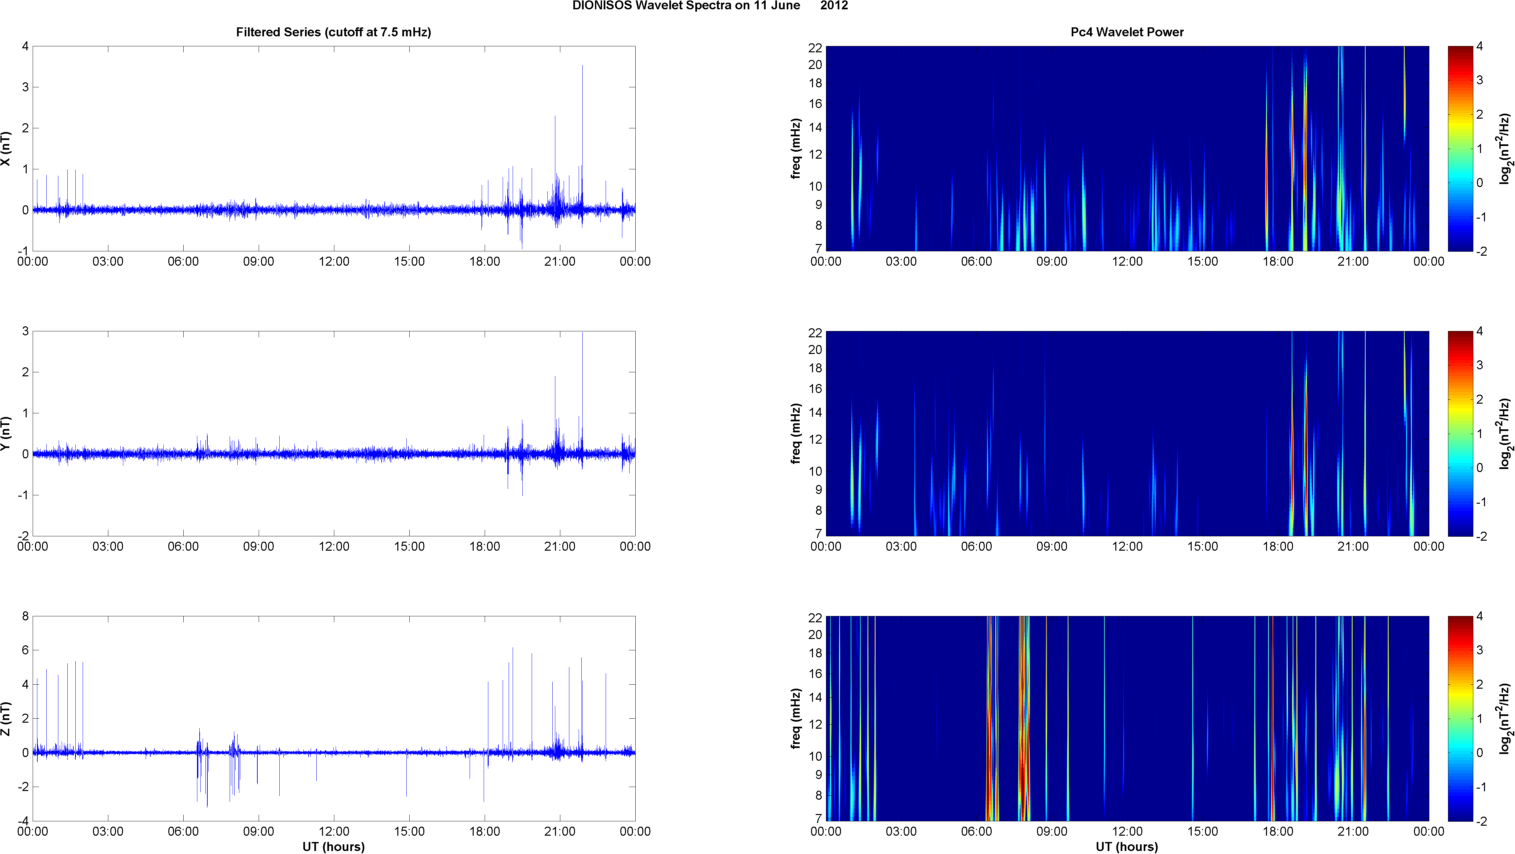
Task: Click the X (nT) axis label
Action: (7, 149)
